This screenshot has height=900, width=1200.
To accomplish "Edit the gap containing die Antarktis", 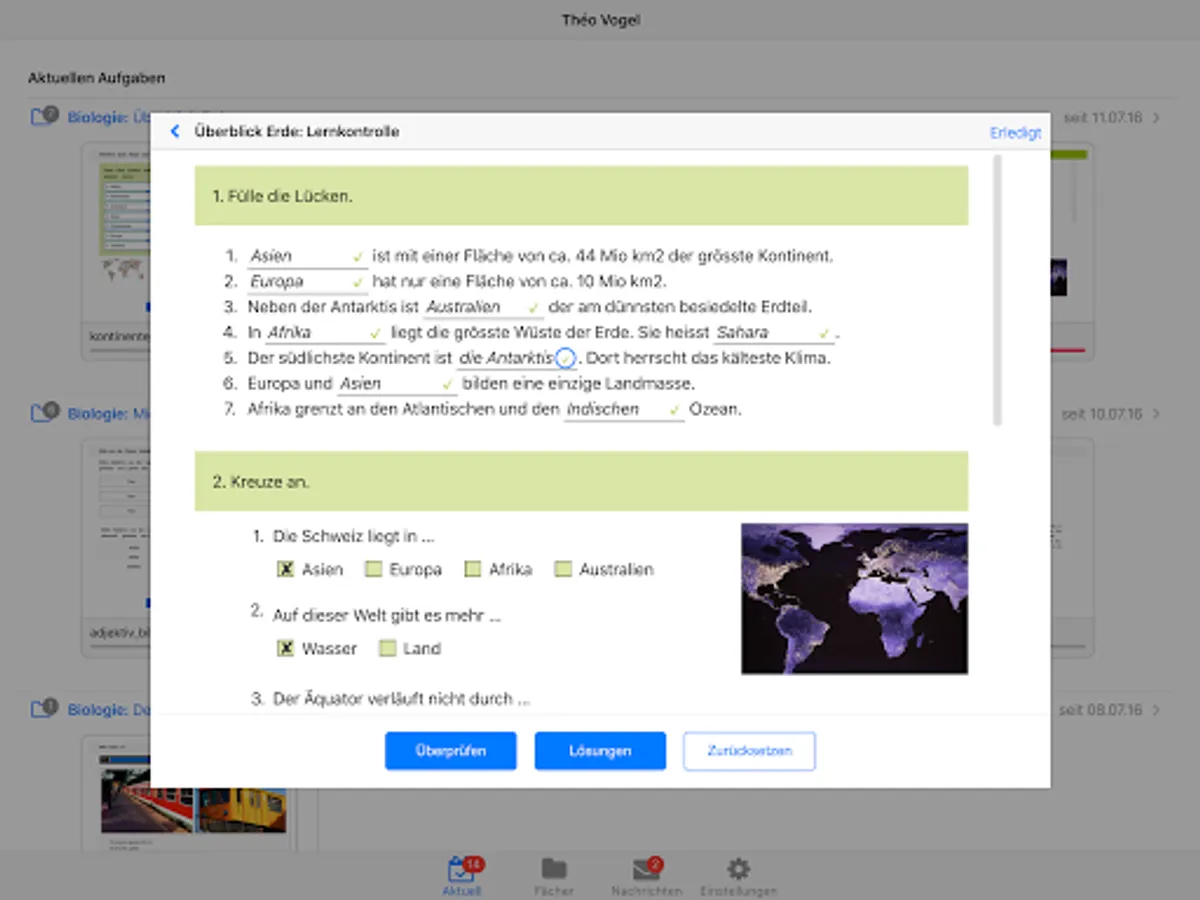I will (x=517, y=358).
